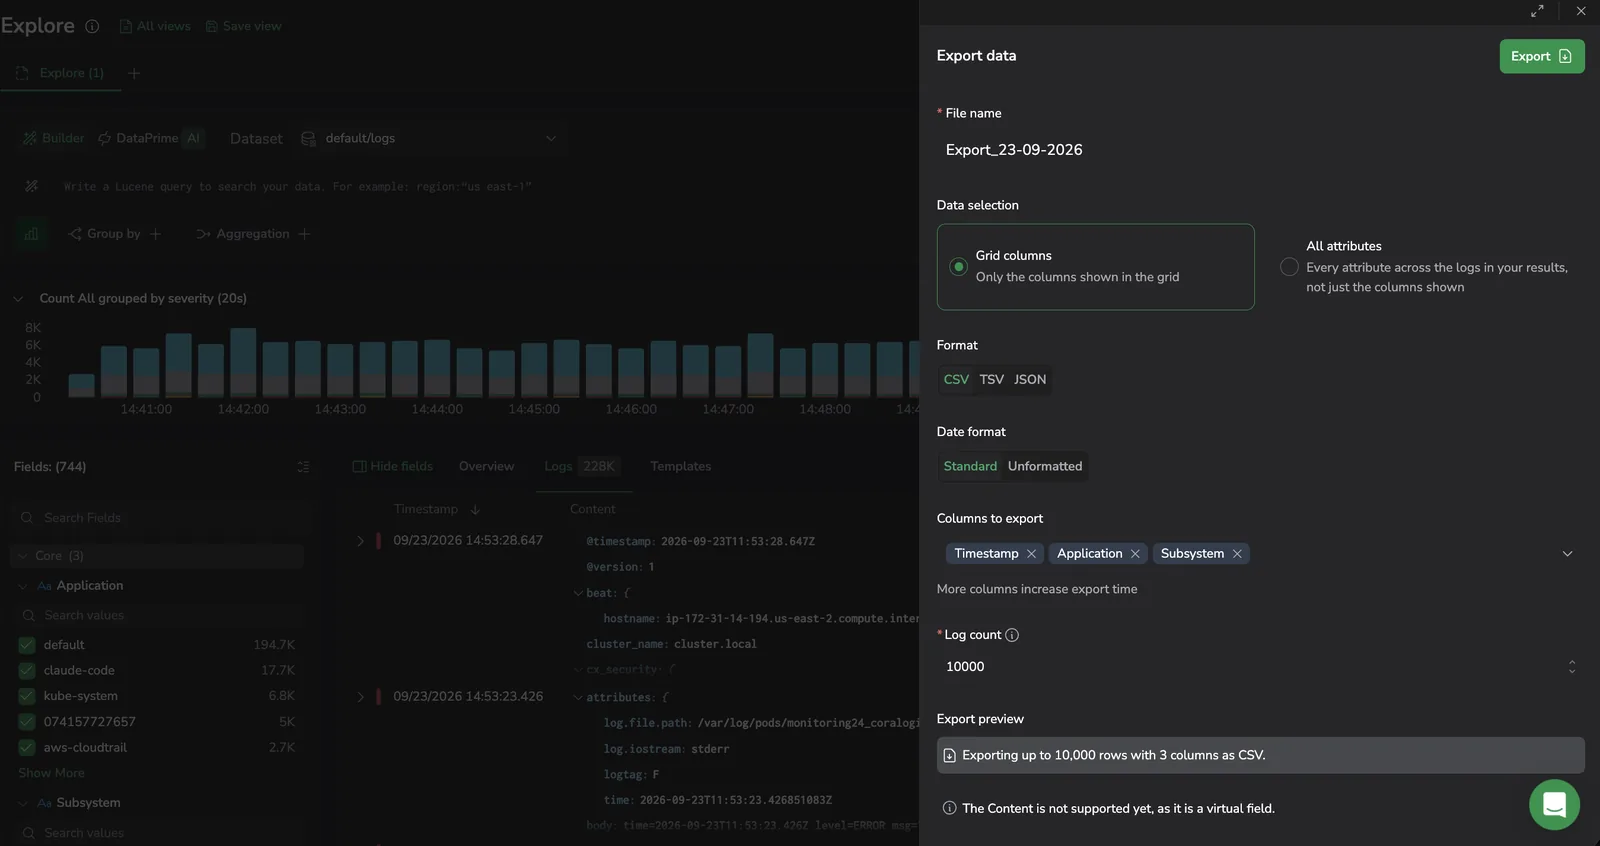Sort by Timestamp column arrow
The width and height of the screenshot is (1600, 846).
[475, 509]
